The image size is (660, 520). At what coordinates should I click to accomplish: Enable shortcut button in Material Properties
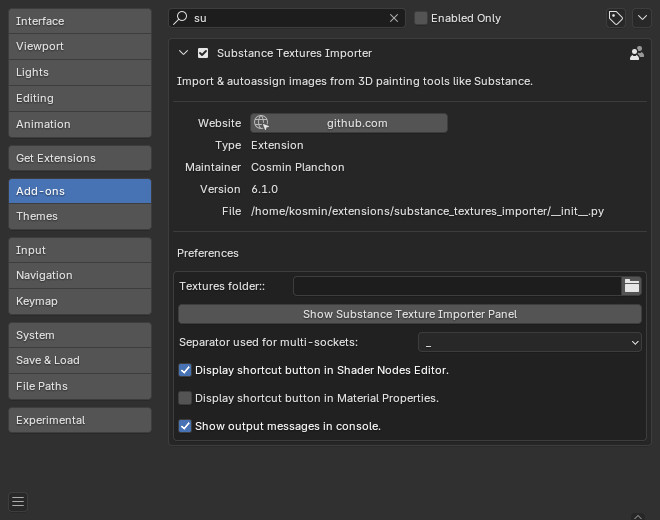click(x=185, y=398)
